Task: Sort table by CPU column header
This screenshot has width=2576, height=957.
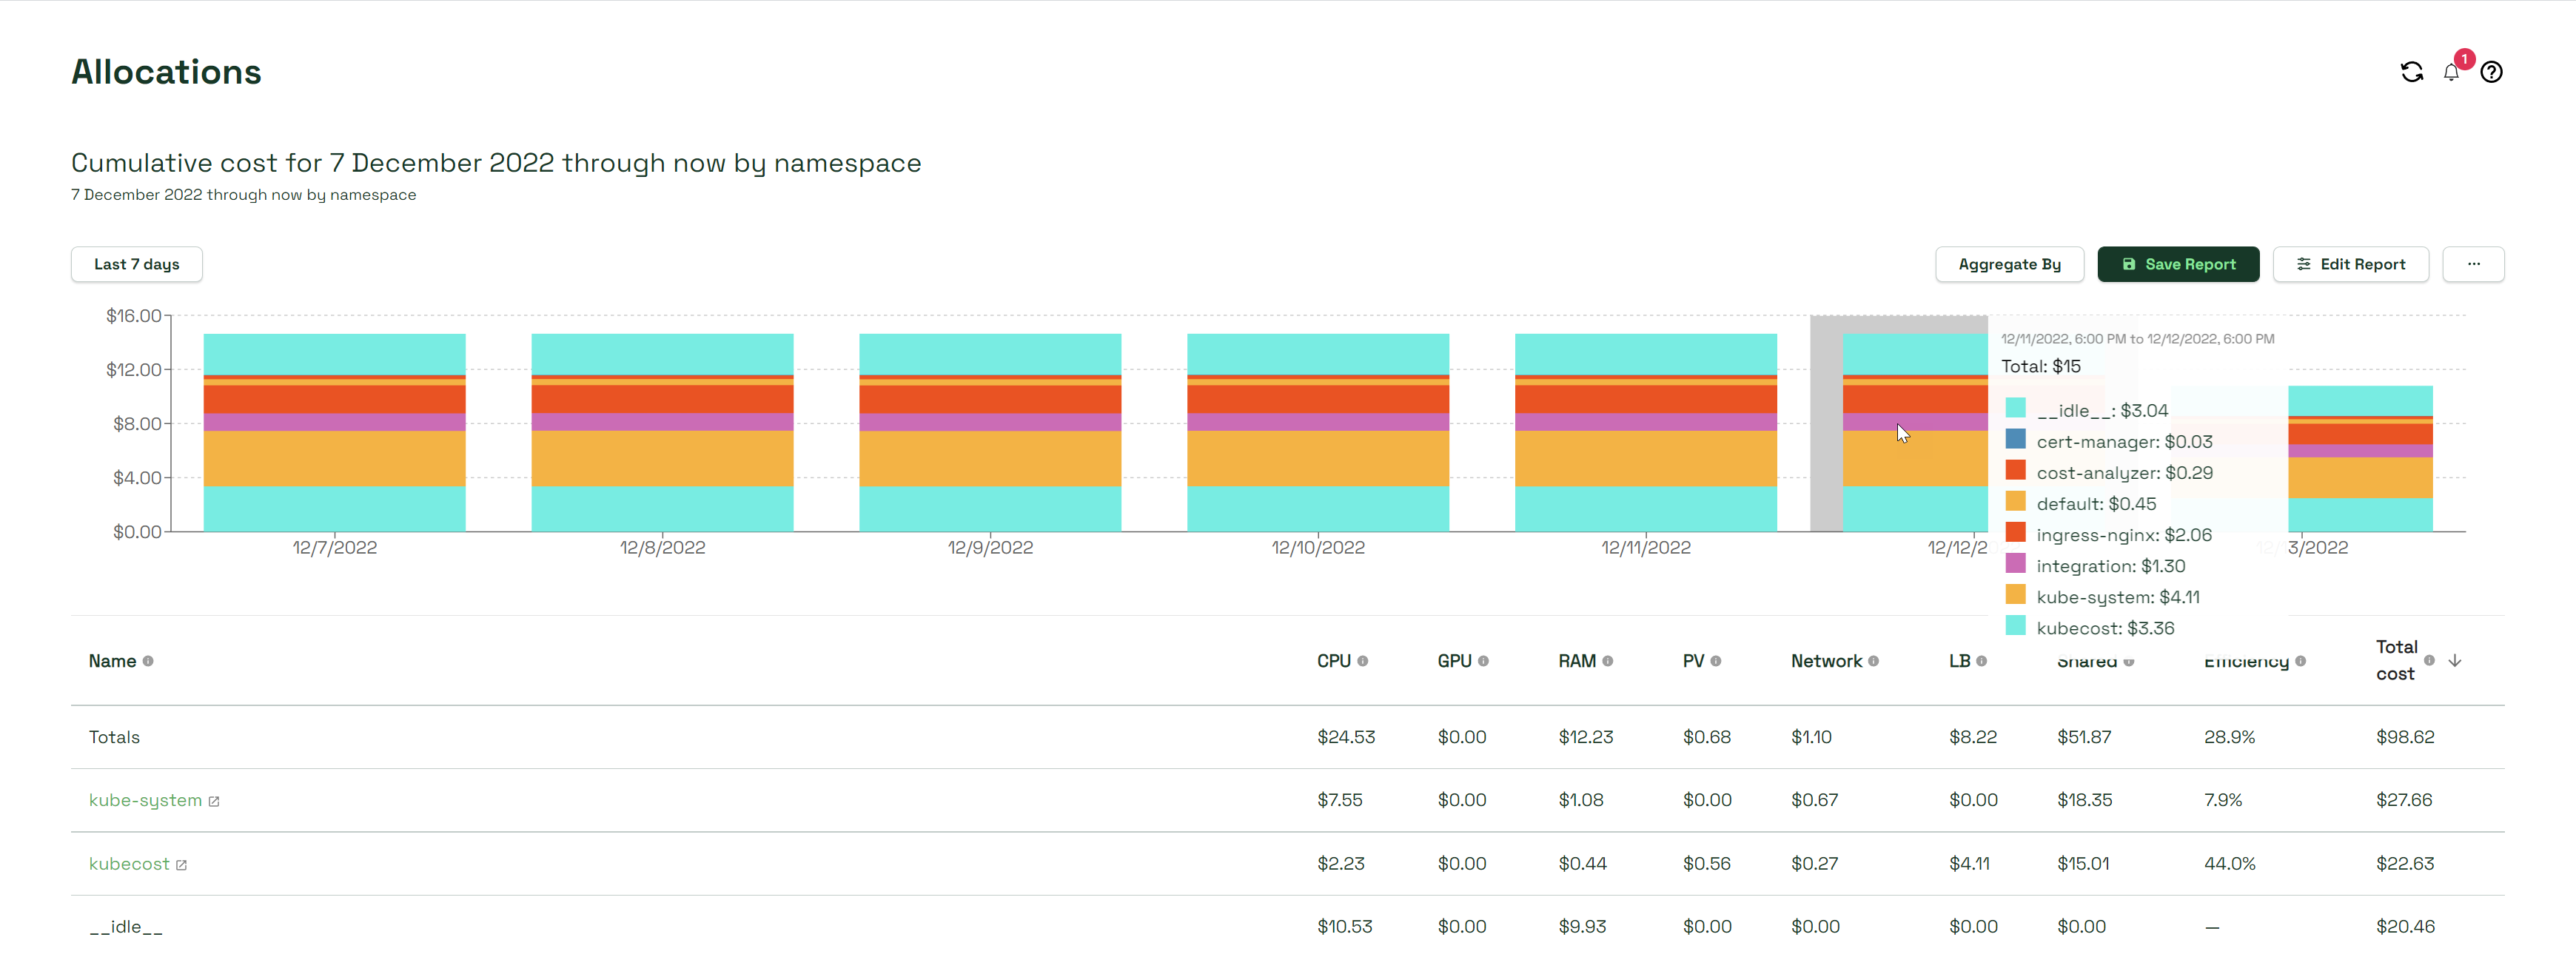Action: [x=1333, y=661]
